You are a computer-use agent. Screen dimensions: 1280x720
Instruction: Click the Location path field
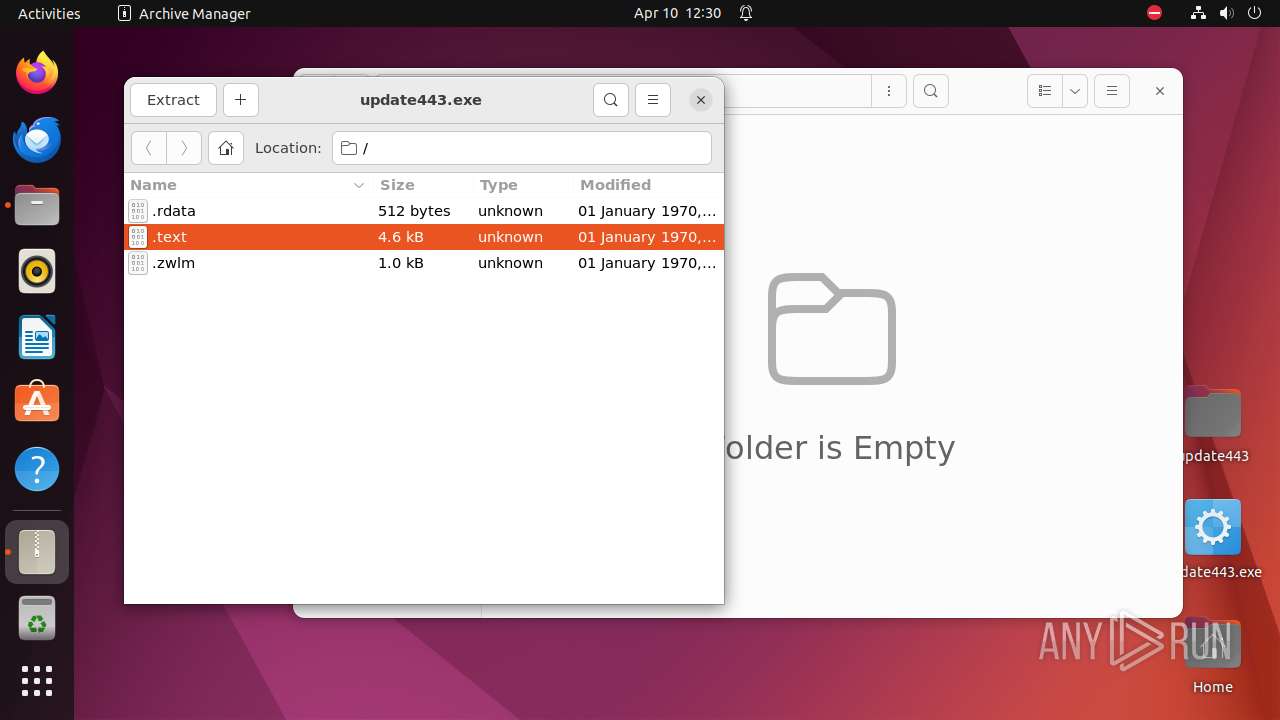(x=522, y=148)
